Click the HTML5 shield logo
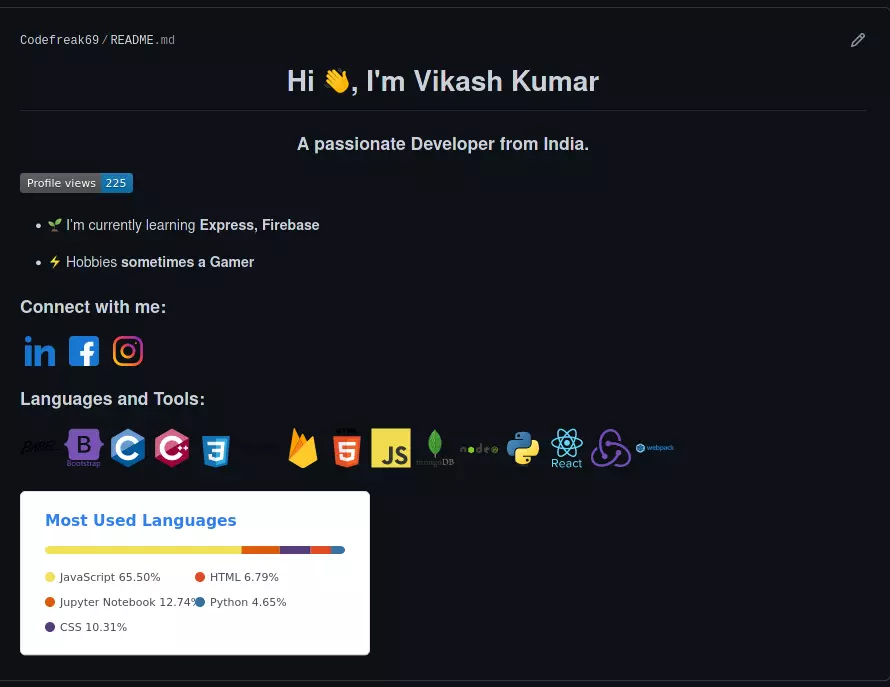The image size is (890, 687). point(347,448)
